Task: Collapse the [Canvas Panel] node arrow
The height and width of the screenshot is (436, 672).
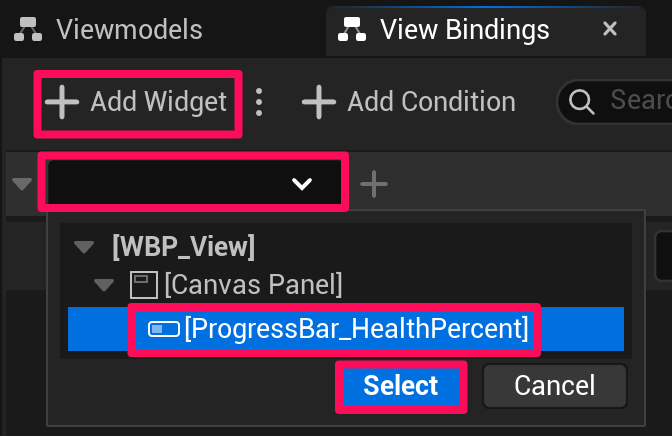Action: (105, 285)
